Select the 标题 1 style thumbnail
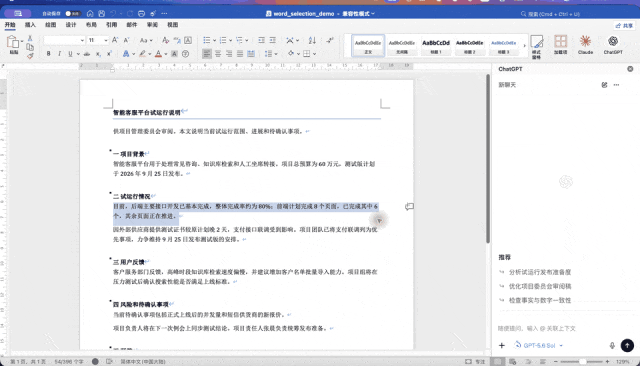 click(436, 46)
